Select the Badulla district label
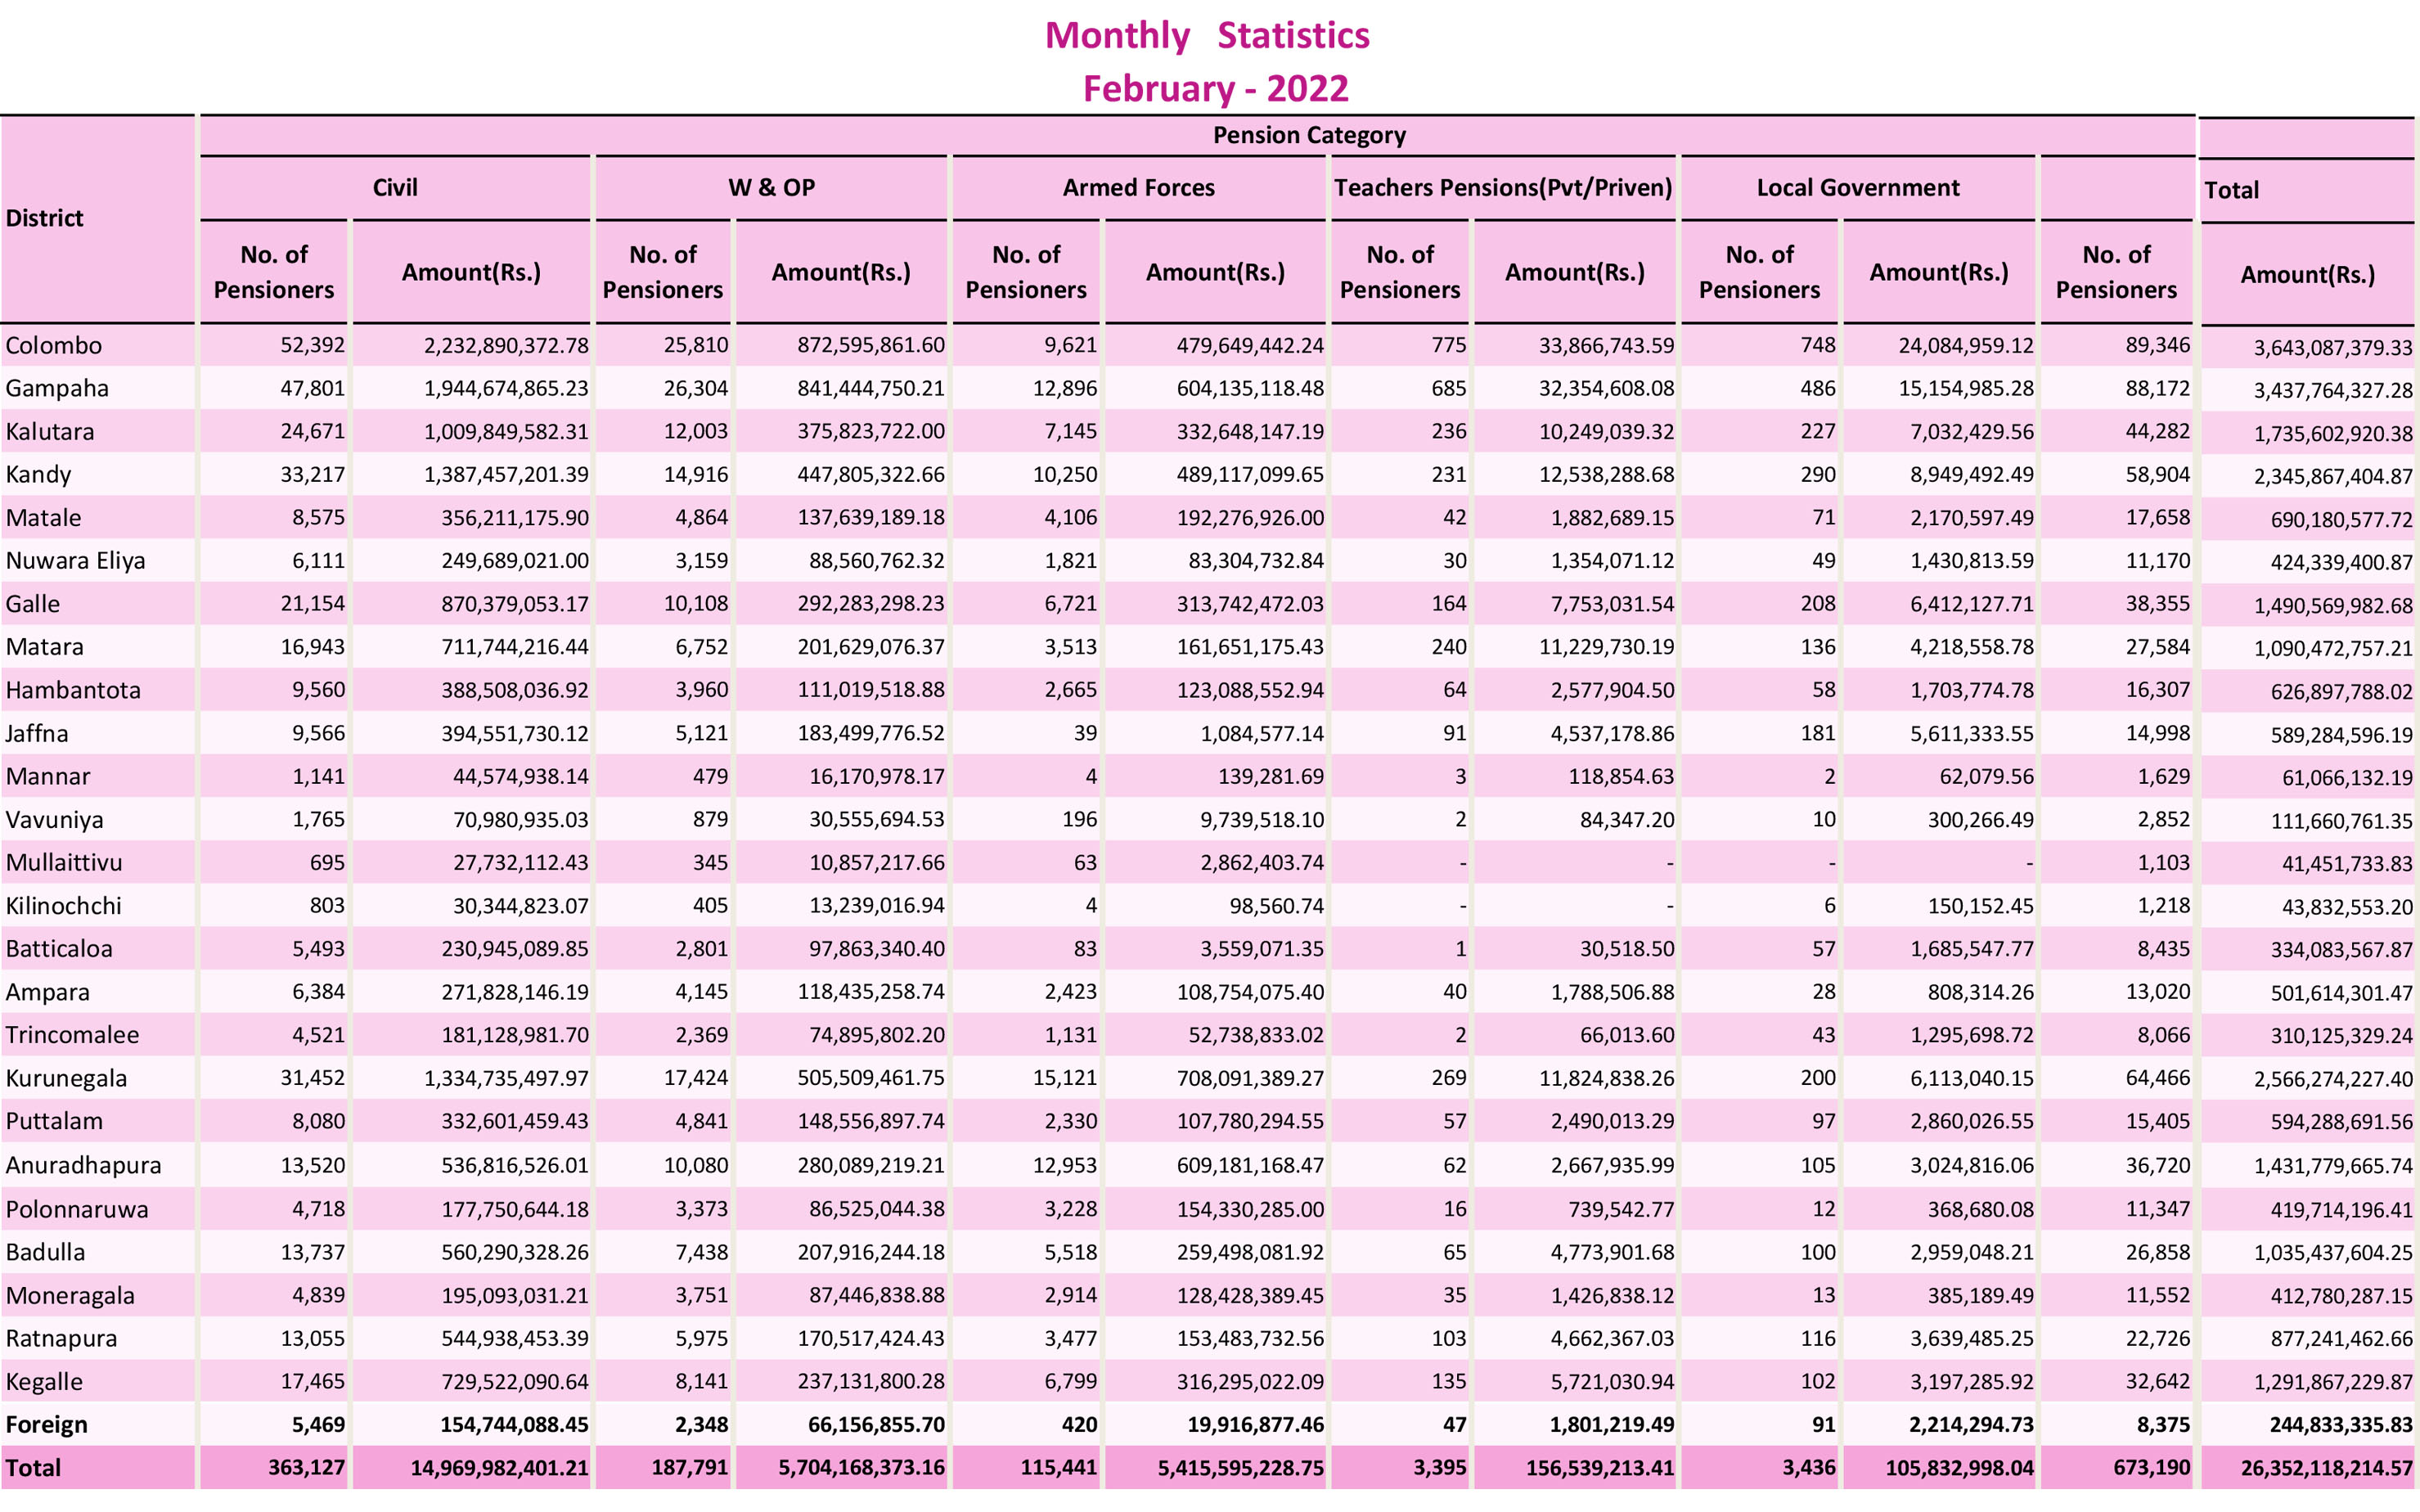Image resolution: width=2420 pixels, height=1512 pixels. coord(45,1253)
